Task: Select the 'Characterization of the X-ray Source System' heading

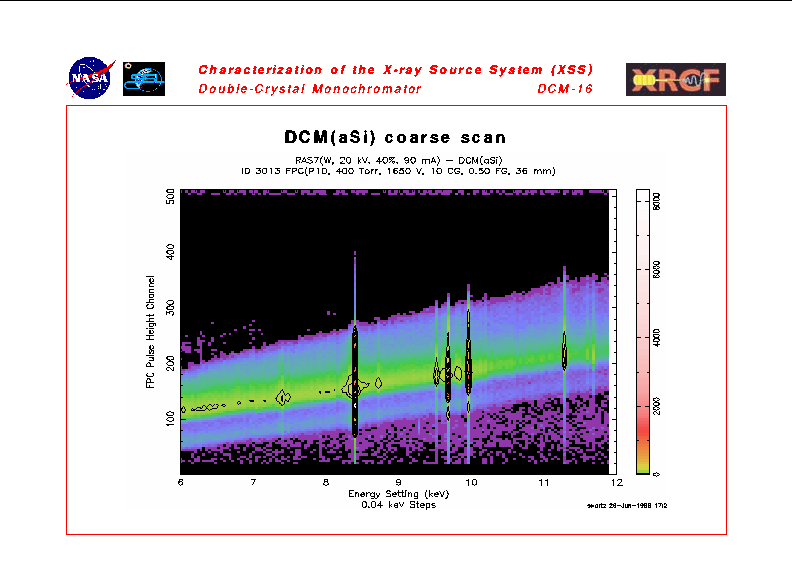Action: pos(395,70)
